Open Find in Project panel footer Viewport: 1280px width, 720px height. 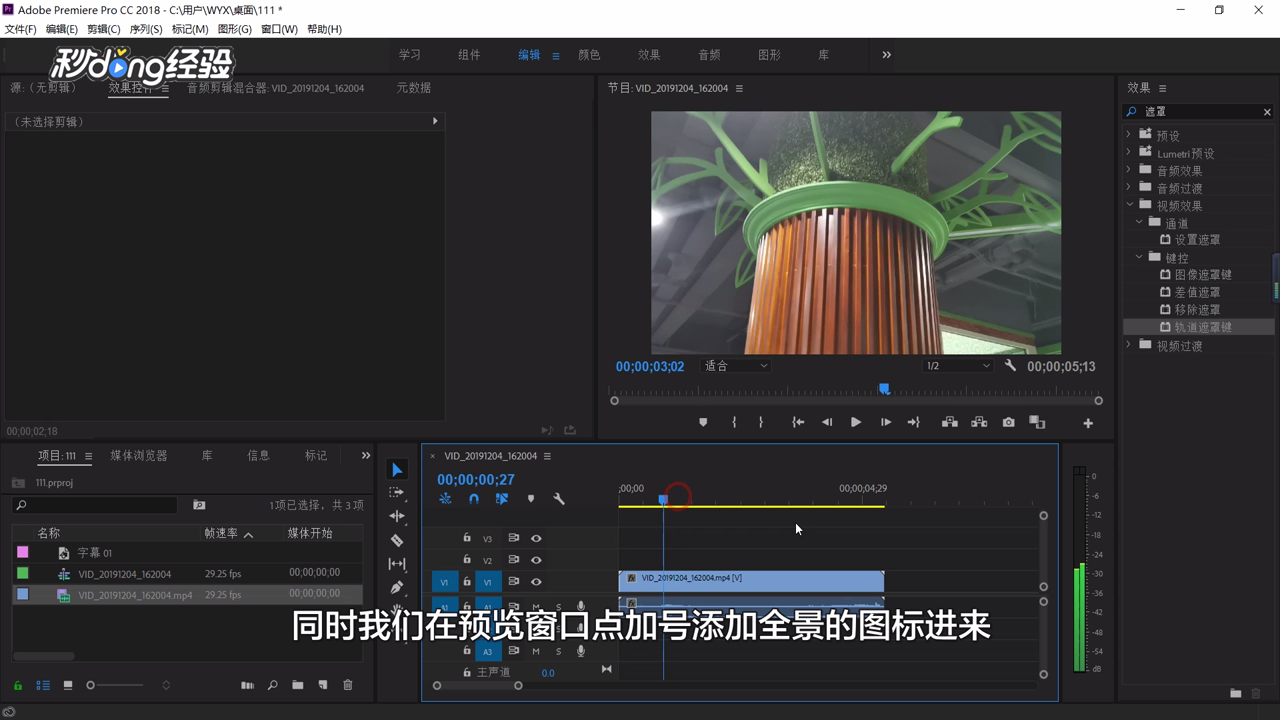pyautogui.click(x=272, y=685)
